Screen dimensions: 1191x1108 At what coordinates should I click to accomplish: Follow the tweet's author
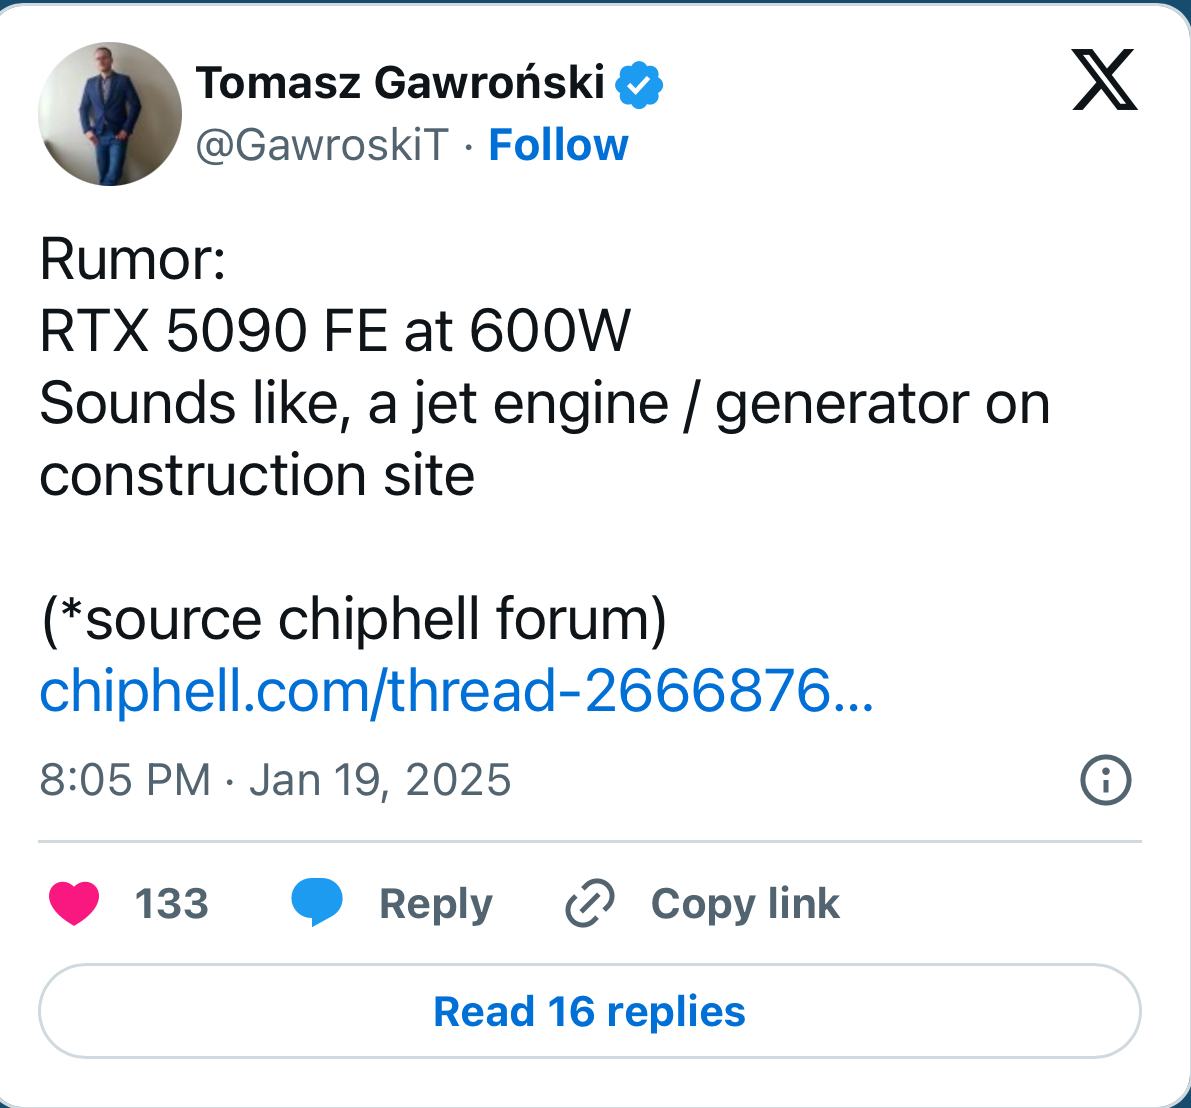pyautogui.click(x=558, y=146)
